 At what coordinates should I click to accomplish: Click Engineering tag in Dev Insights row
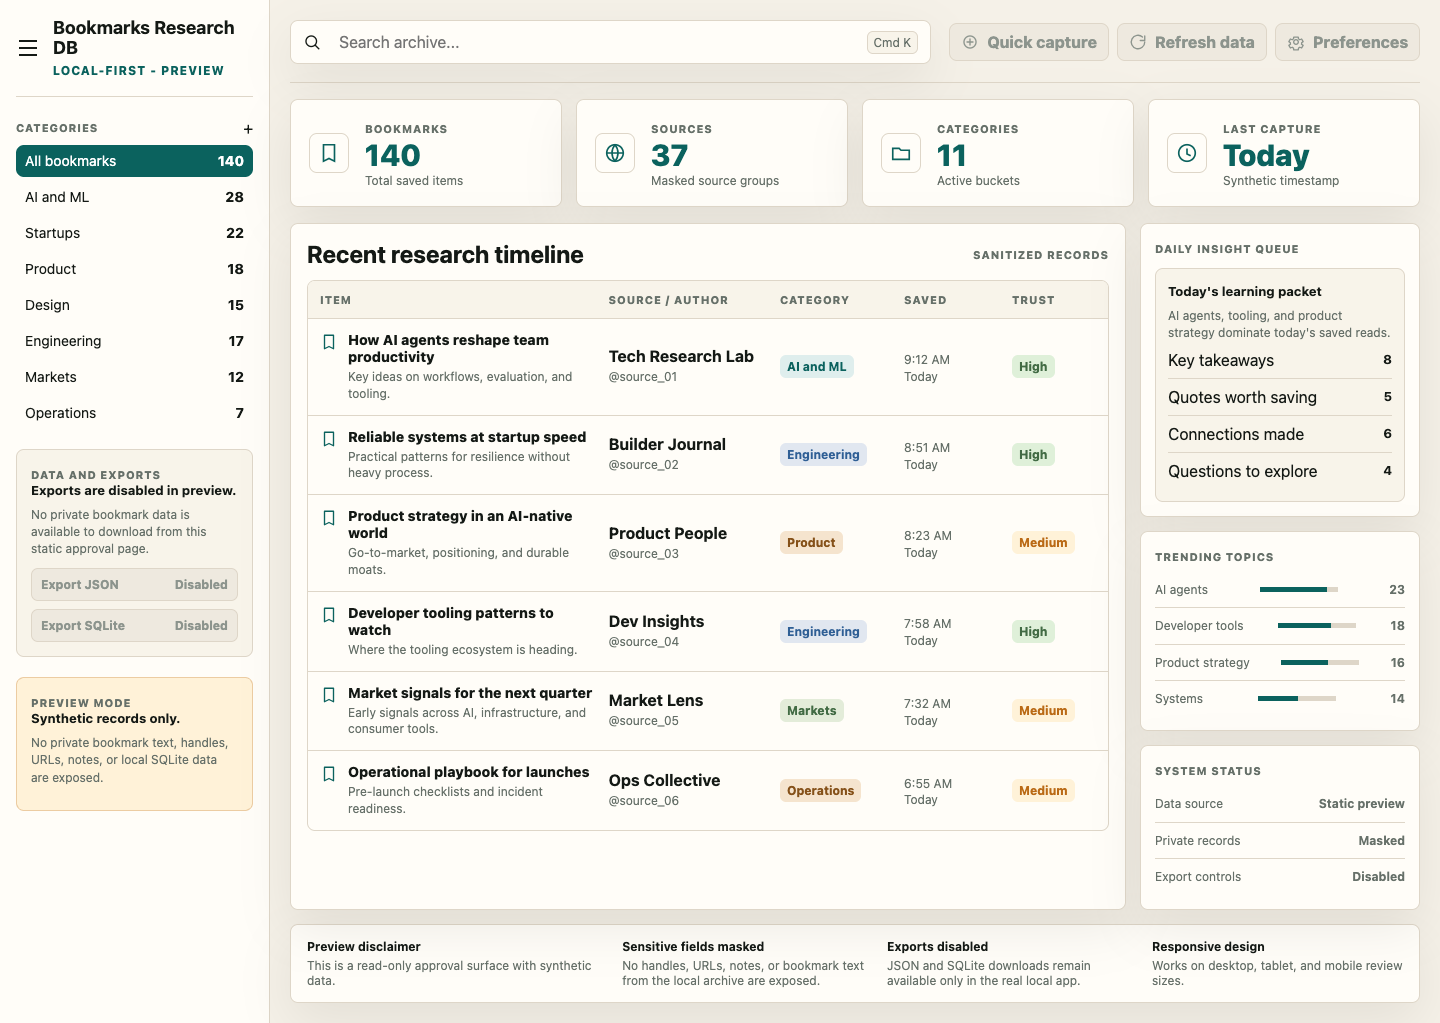(823, 632)
